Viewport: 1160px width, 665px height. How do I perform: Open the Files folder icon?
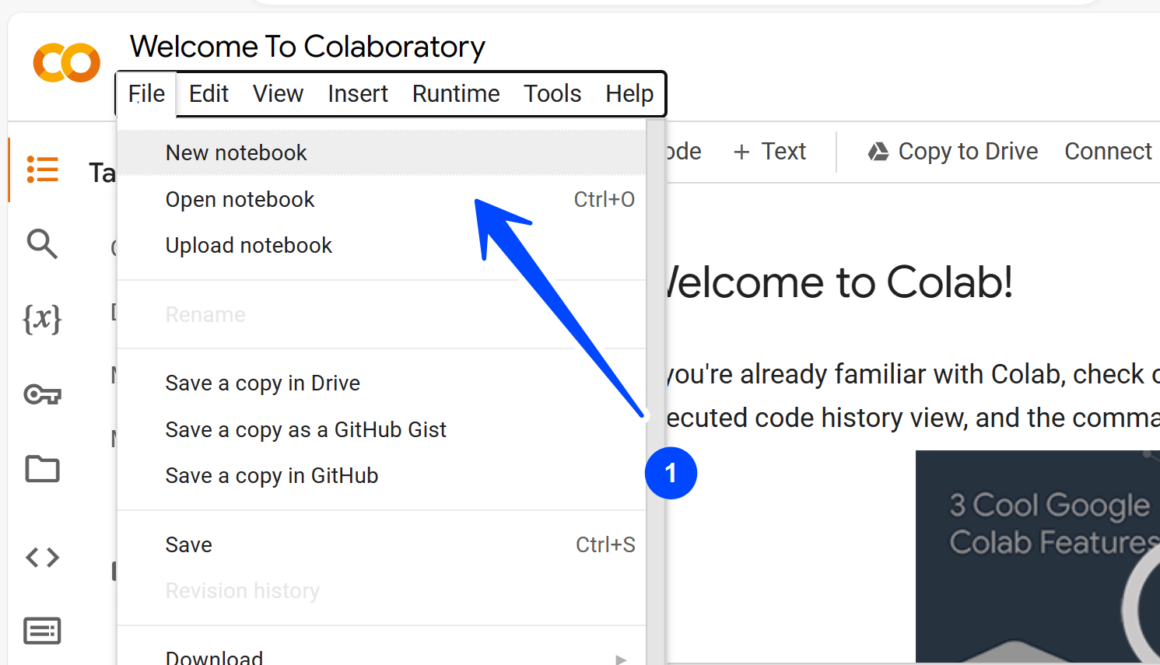tap(42, 469)
